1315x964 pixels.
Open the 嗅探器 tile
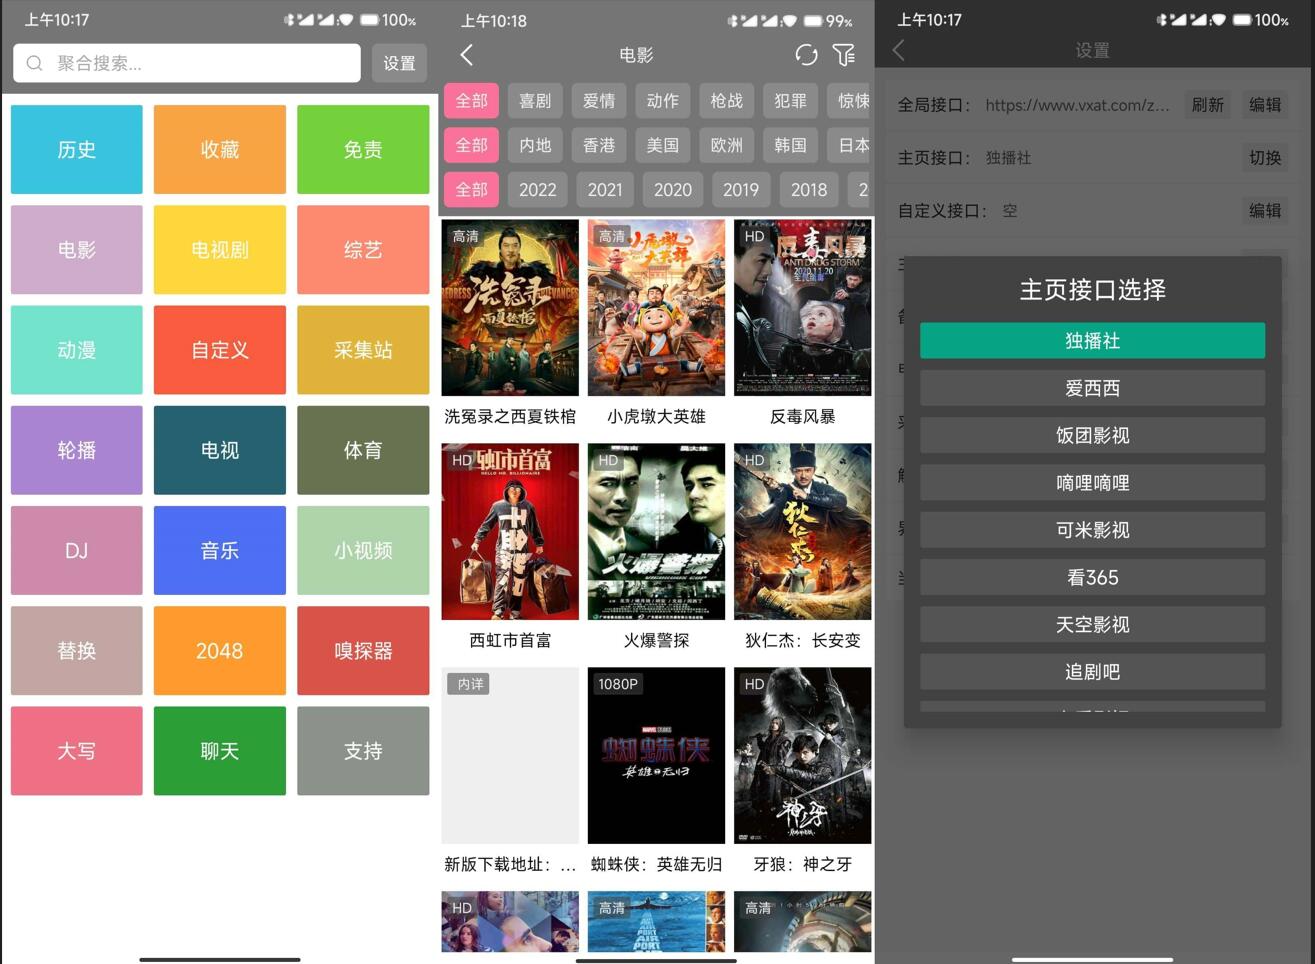[x=363, y=651]
